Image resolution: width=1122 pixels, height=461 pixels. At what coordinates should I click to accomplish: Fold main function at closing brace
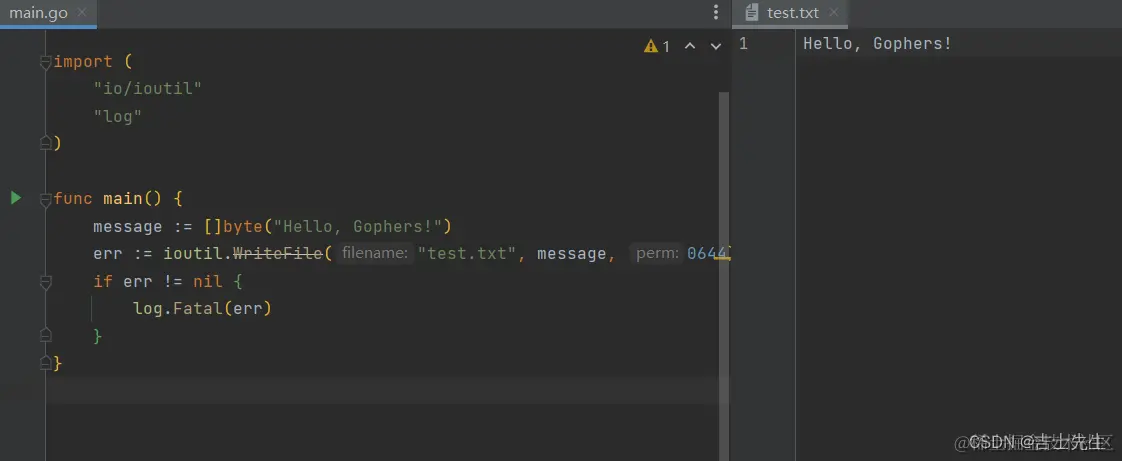(x=46, y=363)
